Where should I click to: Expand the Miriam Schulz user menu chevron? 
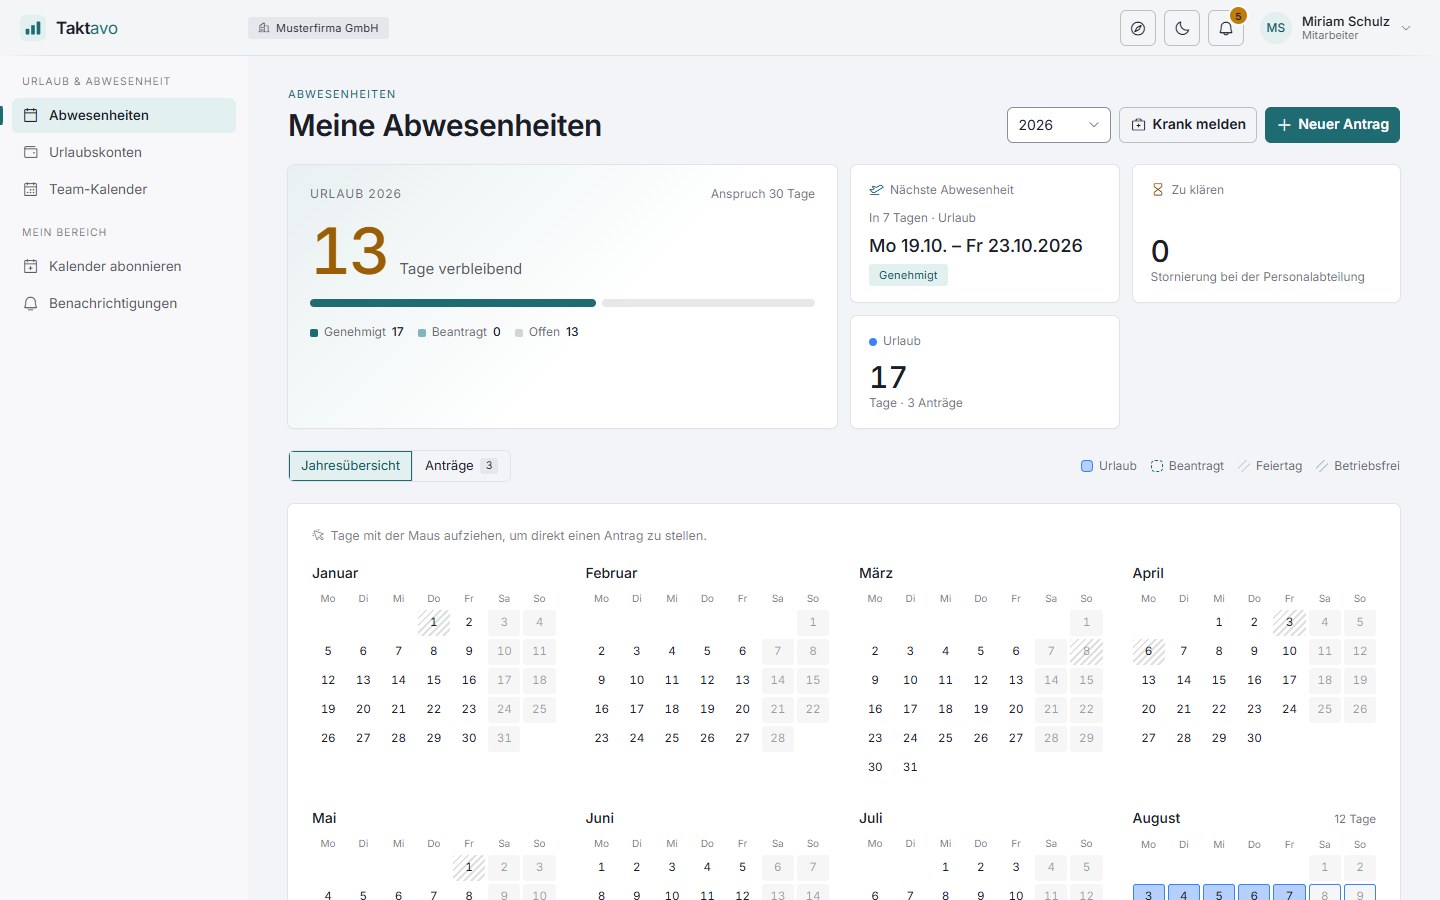[x=1406, y=28]
